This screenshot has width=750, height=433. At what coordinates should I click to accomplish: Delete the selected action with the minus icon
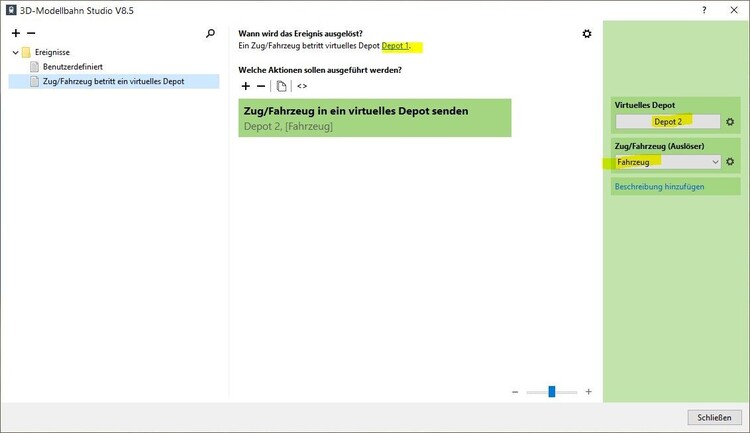(x=261, y=86)
